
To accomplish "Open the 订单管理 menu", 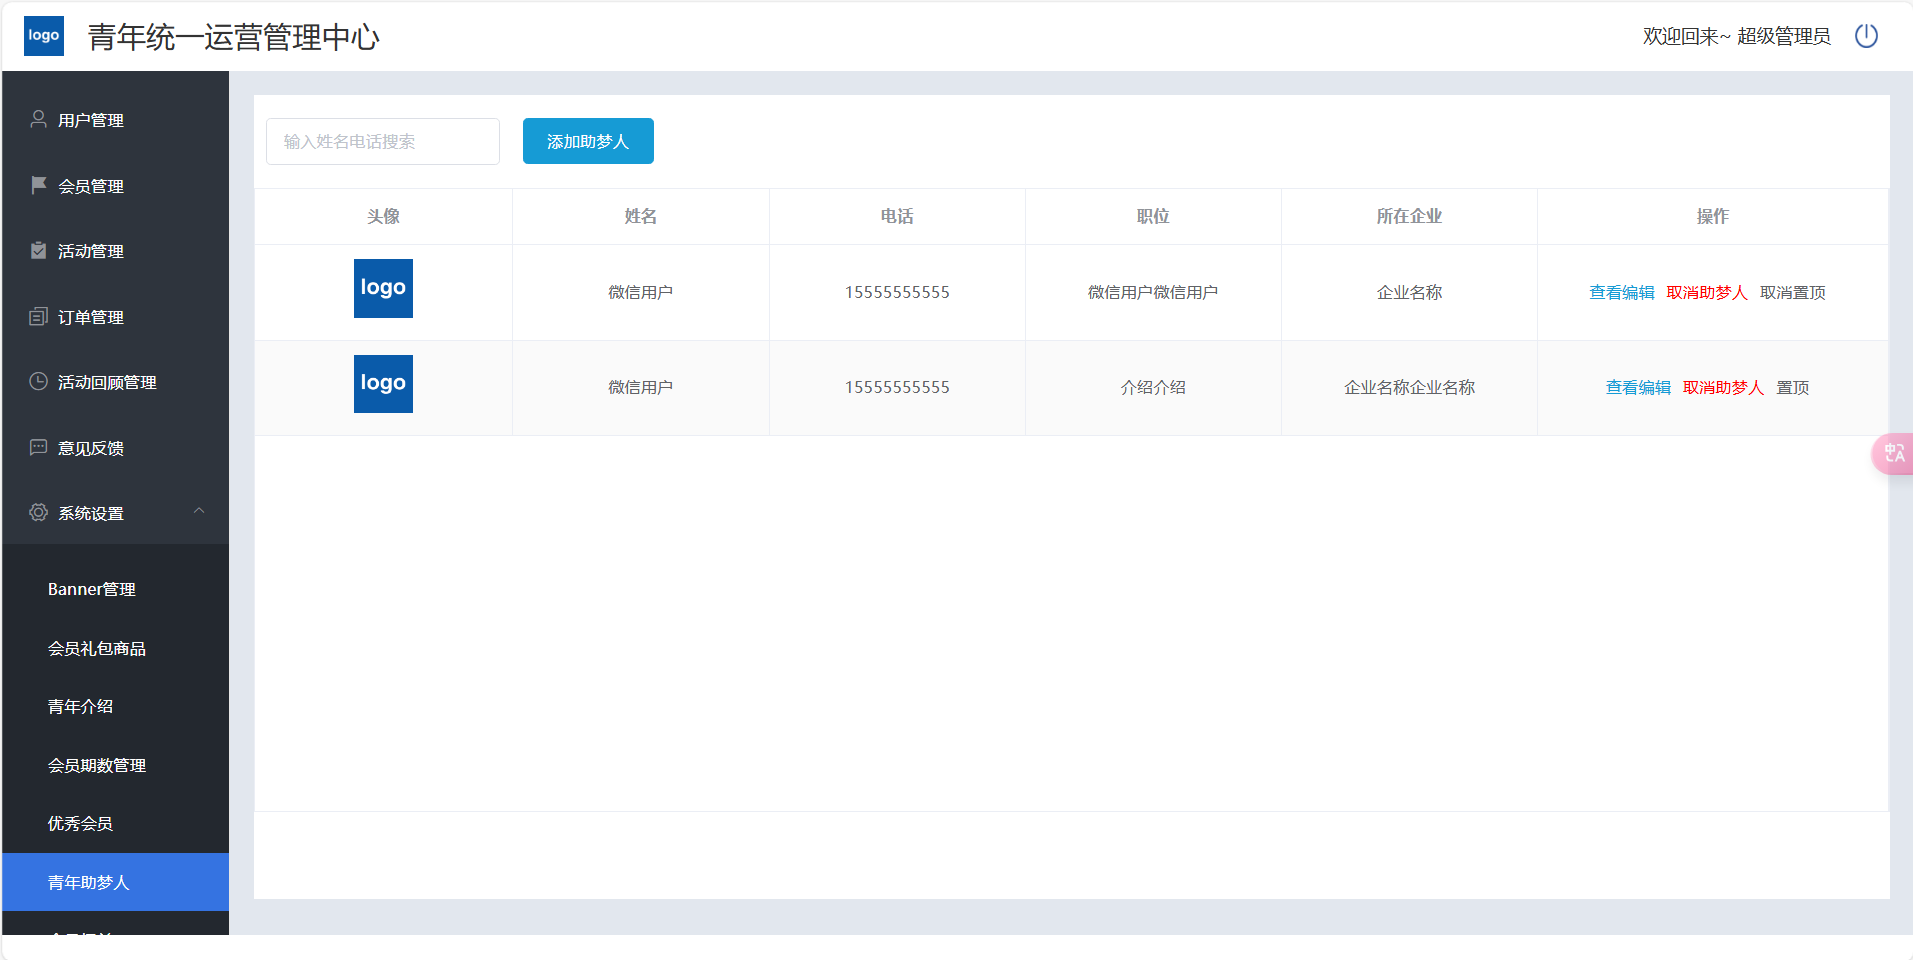I will [x=116, y=317].
